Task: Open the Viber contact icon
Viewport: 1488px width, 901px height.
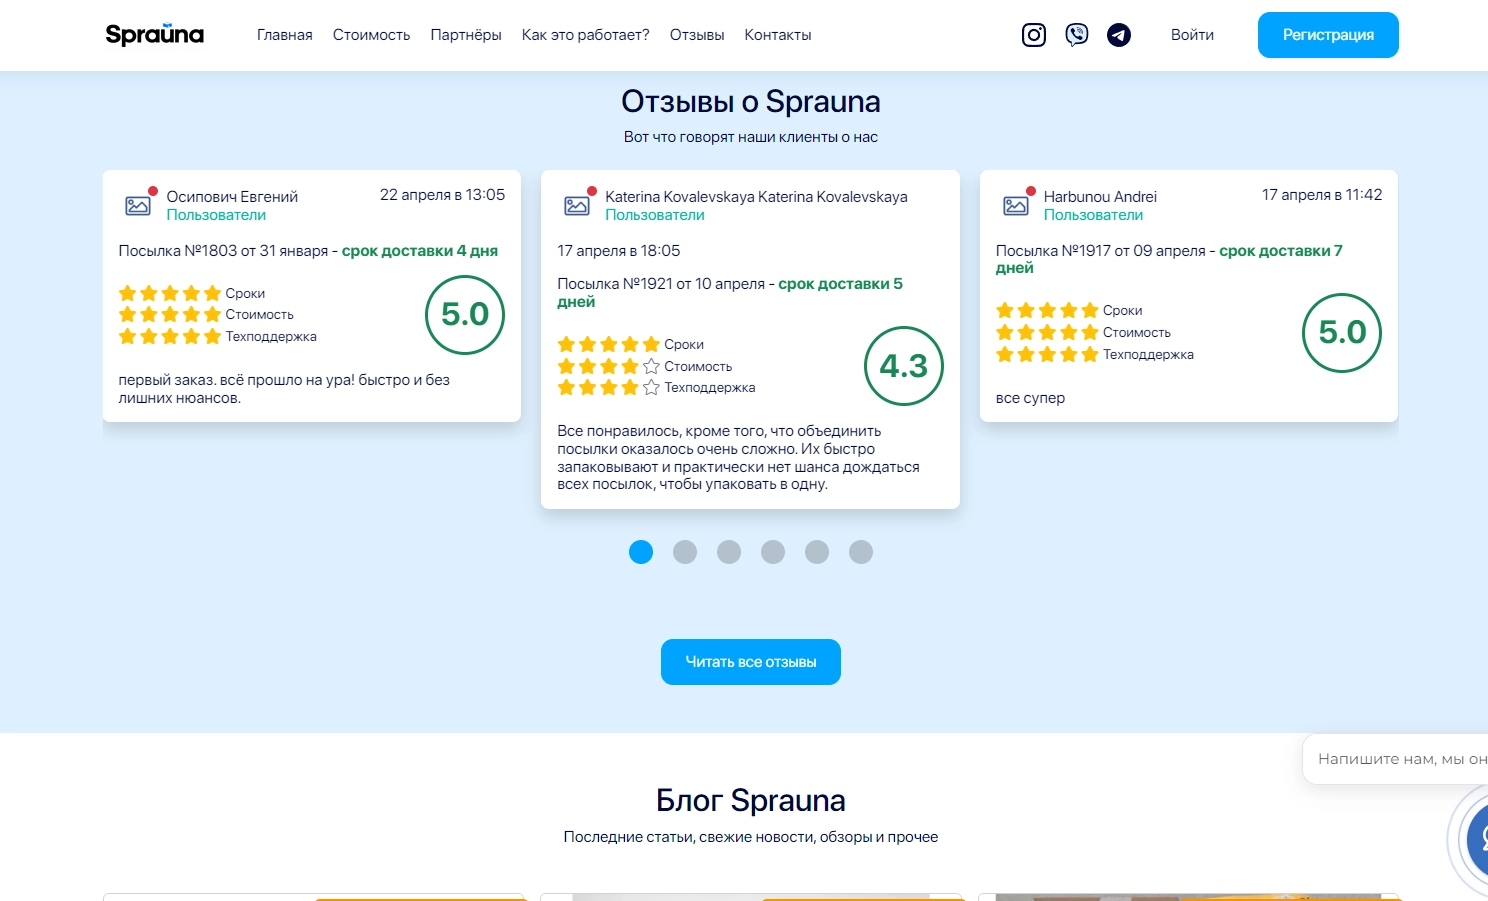Action: point(1077,35)
